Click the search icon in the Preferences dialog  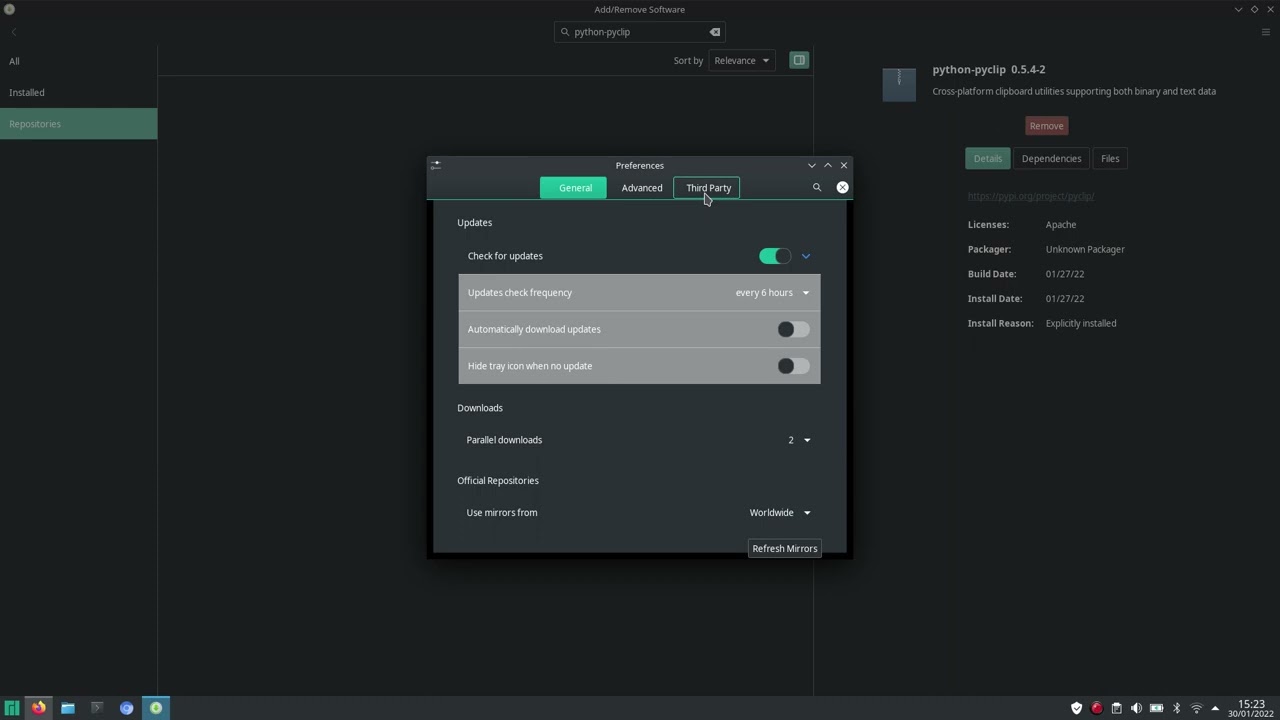[817, 188]
